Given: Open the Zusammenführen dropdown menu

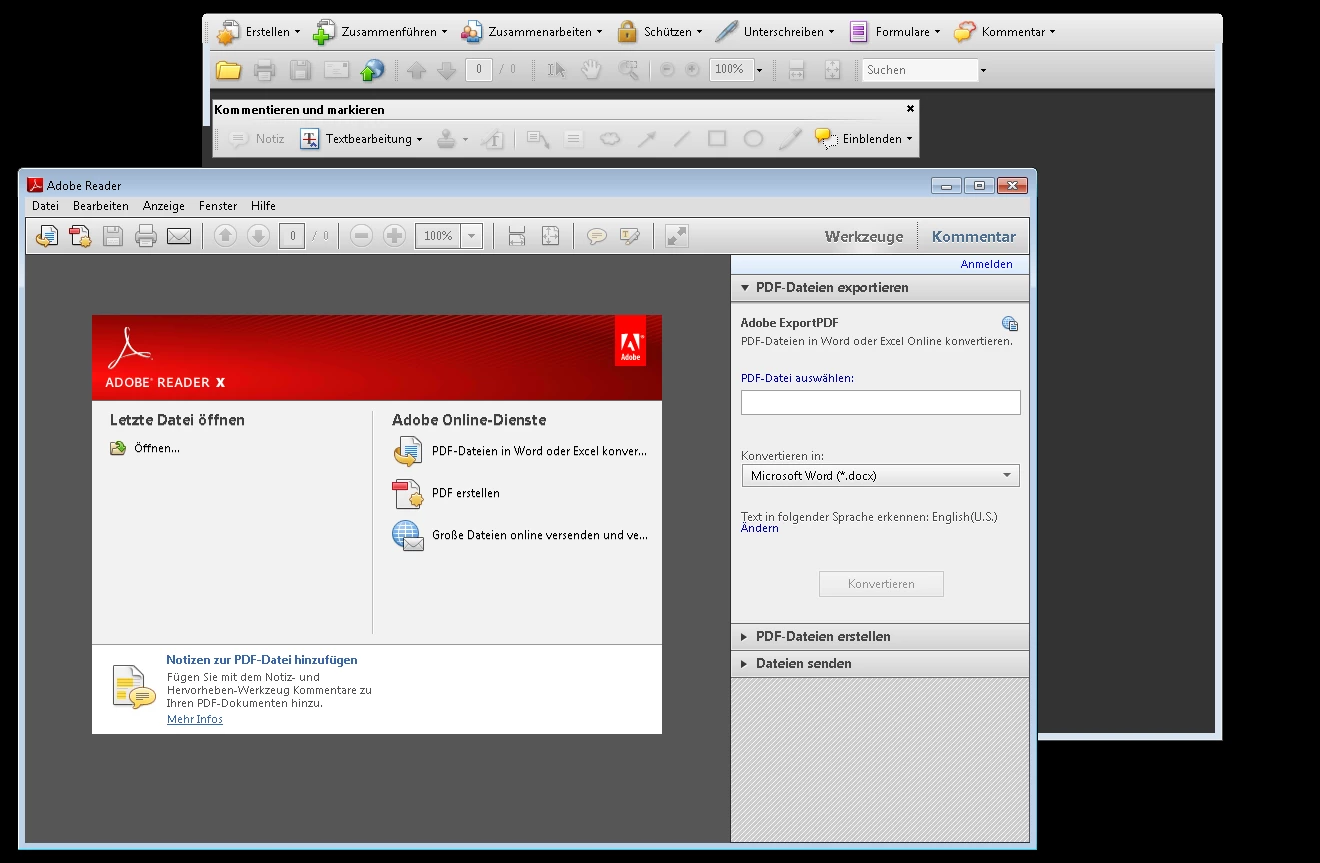Looking at the screenshot, I should [380, 32].
